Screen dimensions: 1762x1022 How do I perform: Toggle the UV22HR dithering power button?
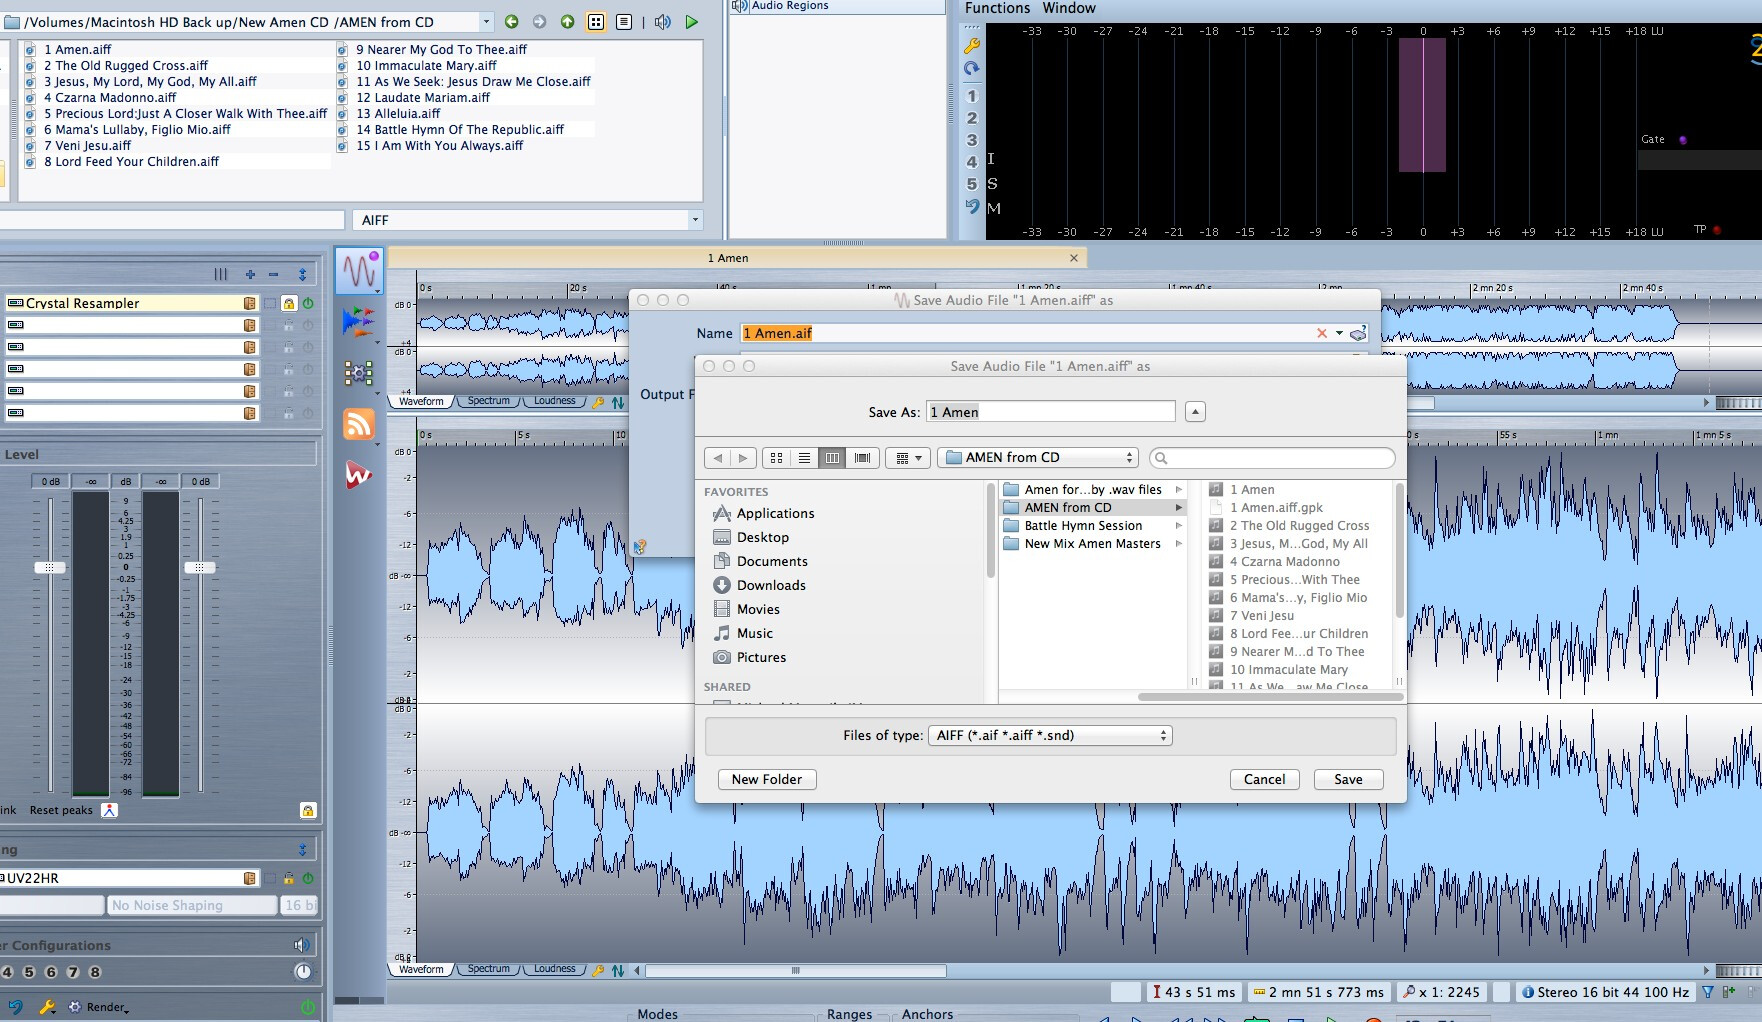308,878
